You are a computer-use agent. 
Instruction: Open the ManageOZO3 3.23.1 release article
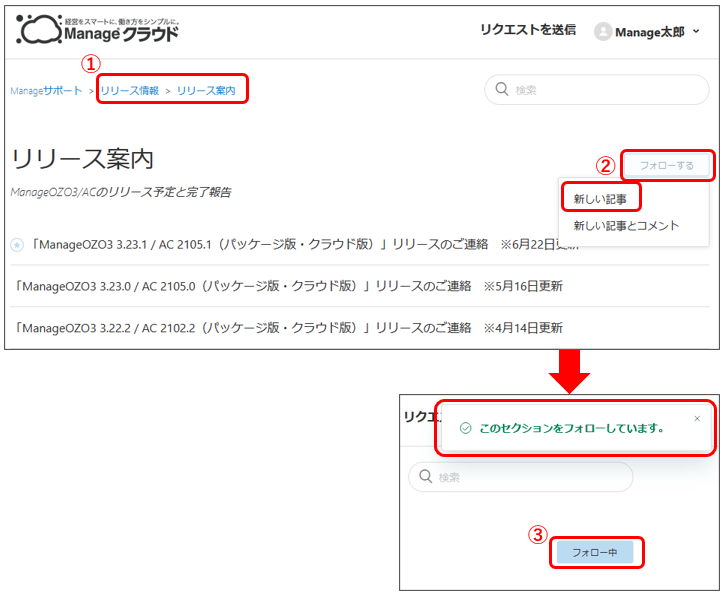coord(260,244)
